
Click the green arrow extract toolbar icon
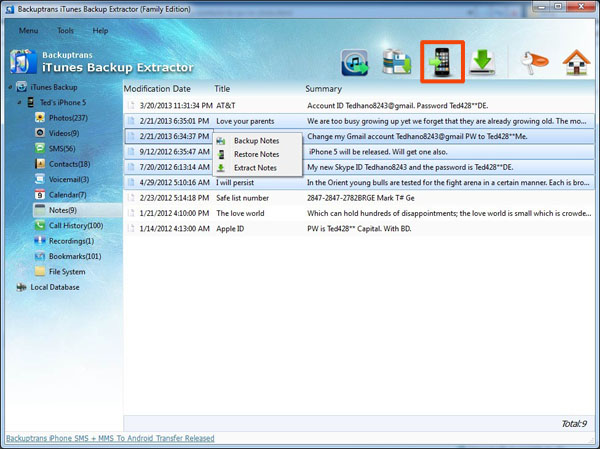pos(482,62)
